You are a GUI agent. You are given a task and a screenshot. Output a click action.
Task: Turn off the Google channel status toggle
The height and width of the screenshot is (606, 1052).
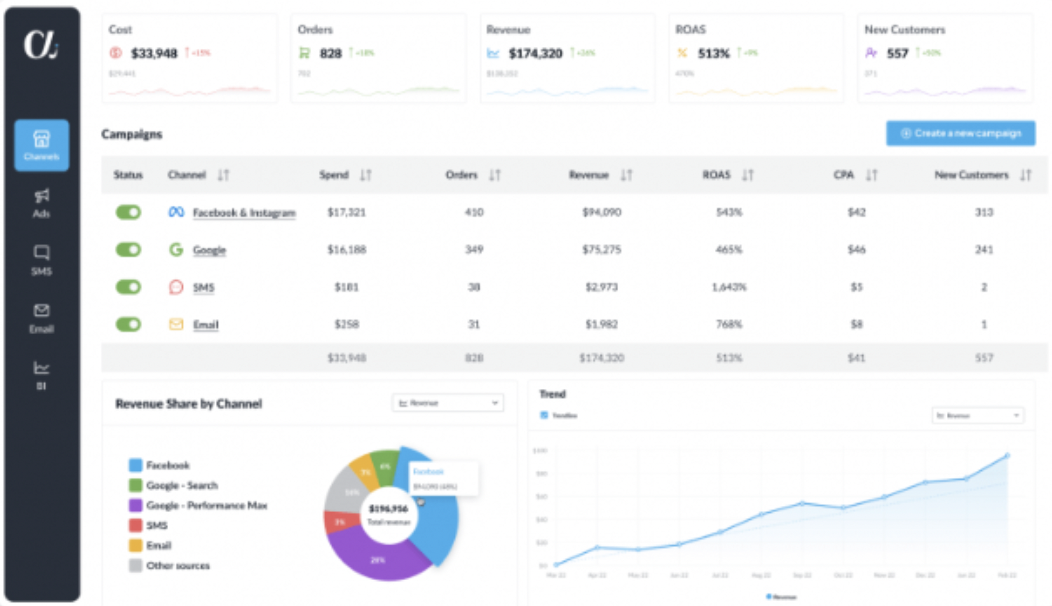click(x=128, y=250)
